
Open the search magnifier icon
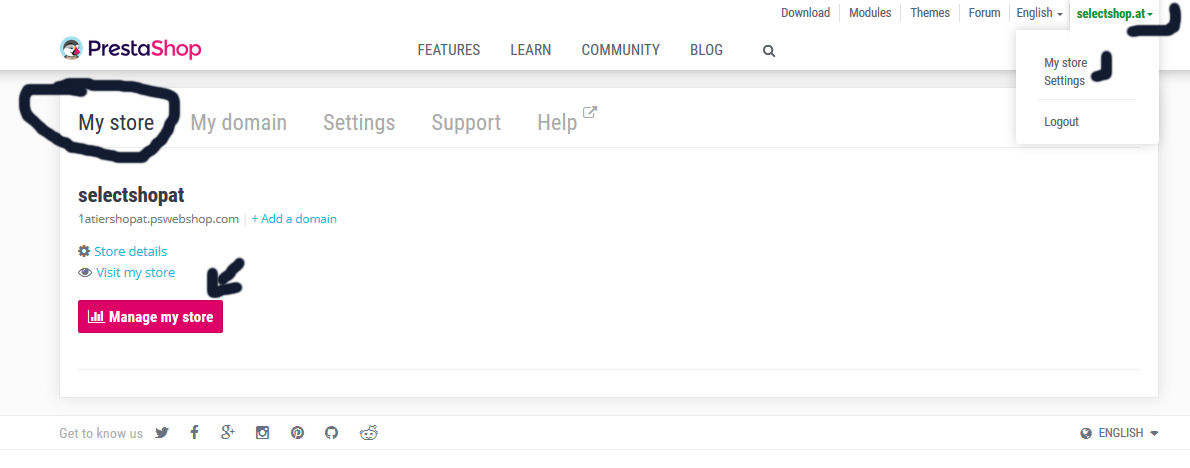(x=769, y=51)
